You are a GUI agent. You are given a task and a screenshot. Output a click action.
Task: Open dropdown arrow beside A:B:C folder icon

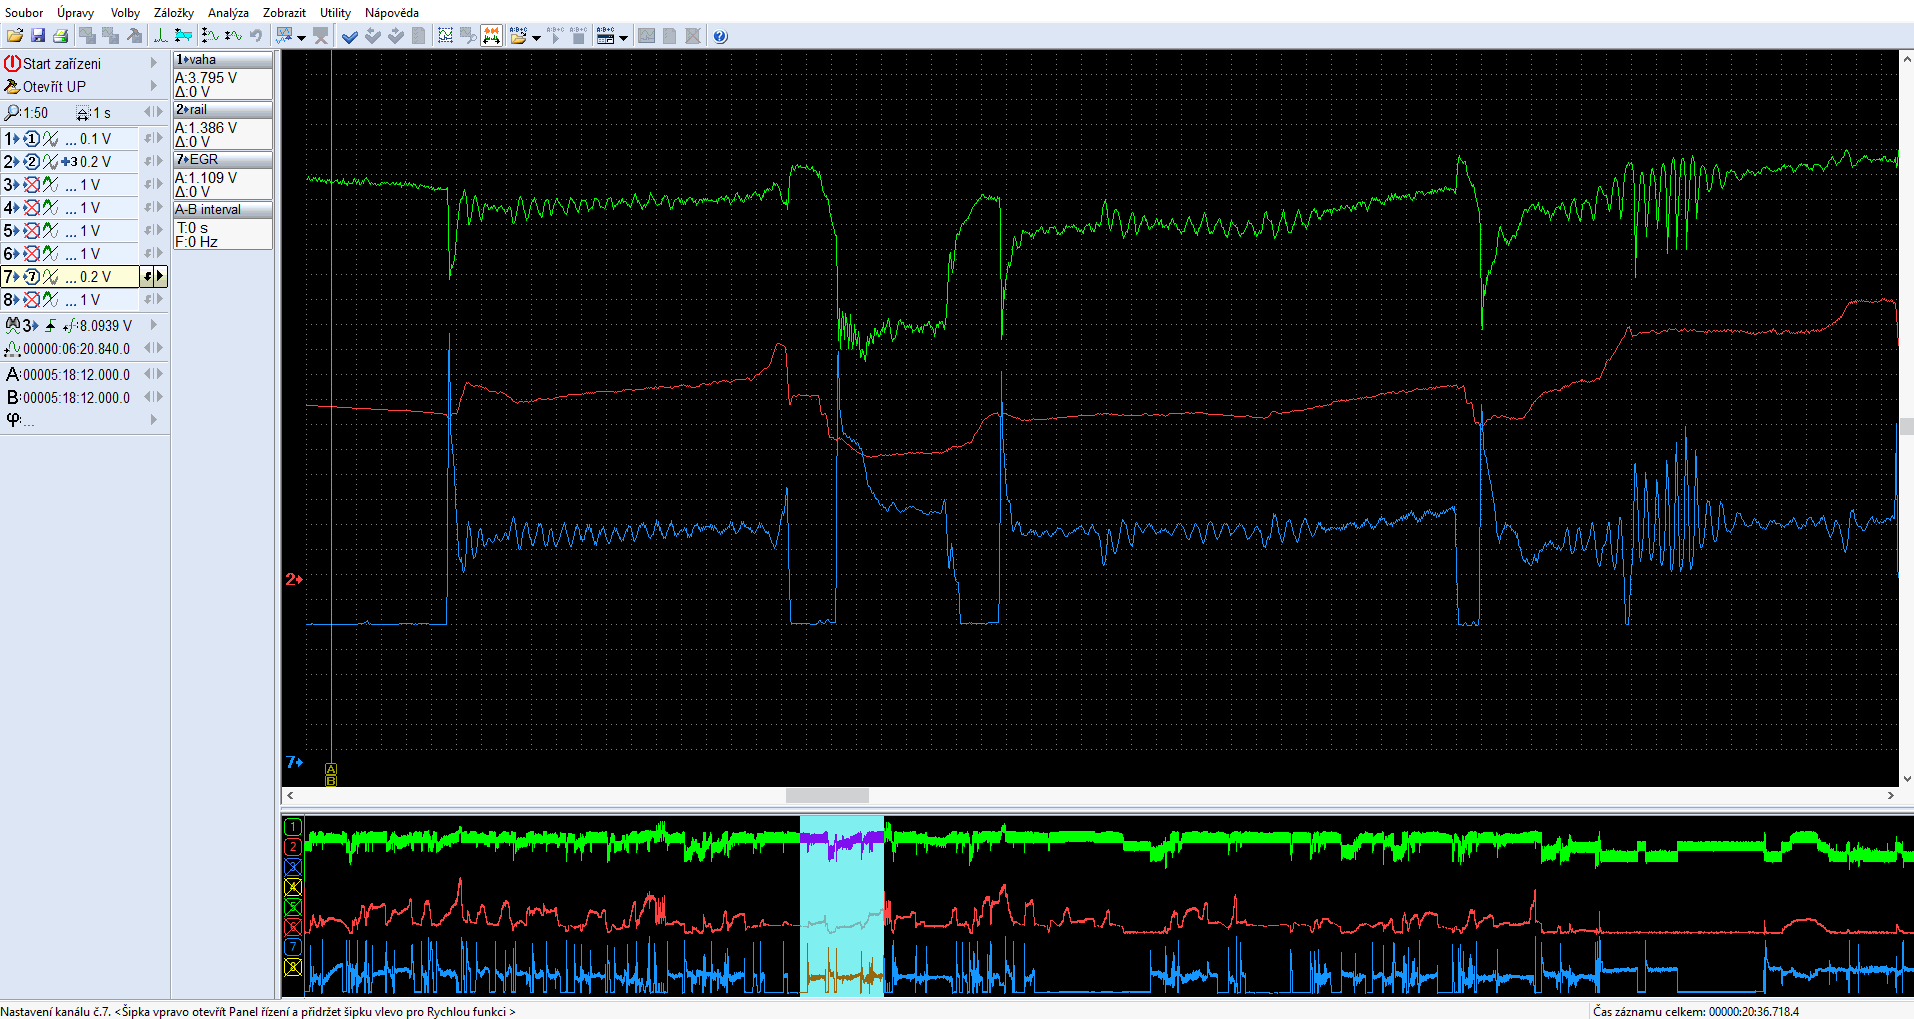pos(537,38)
